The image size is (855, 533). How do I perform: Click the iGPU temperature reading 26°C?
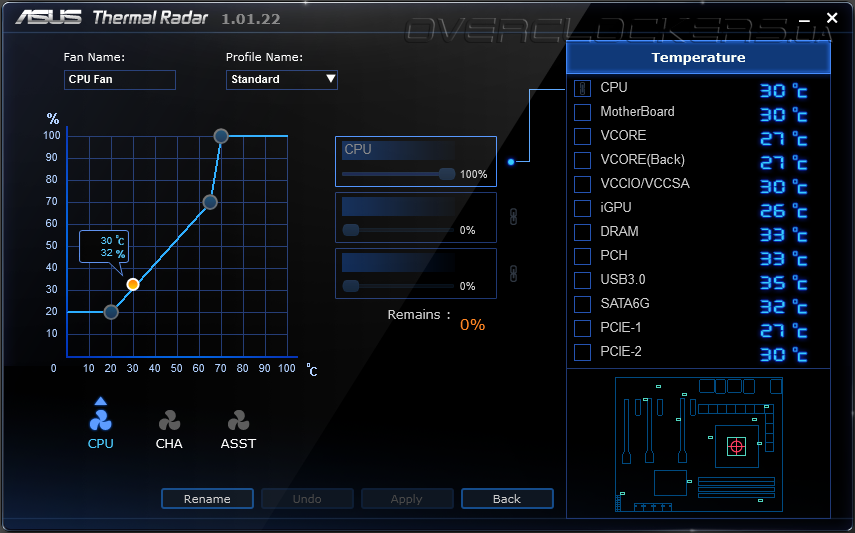coord(784,211)
